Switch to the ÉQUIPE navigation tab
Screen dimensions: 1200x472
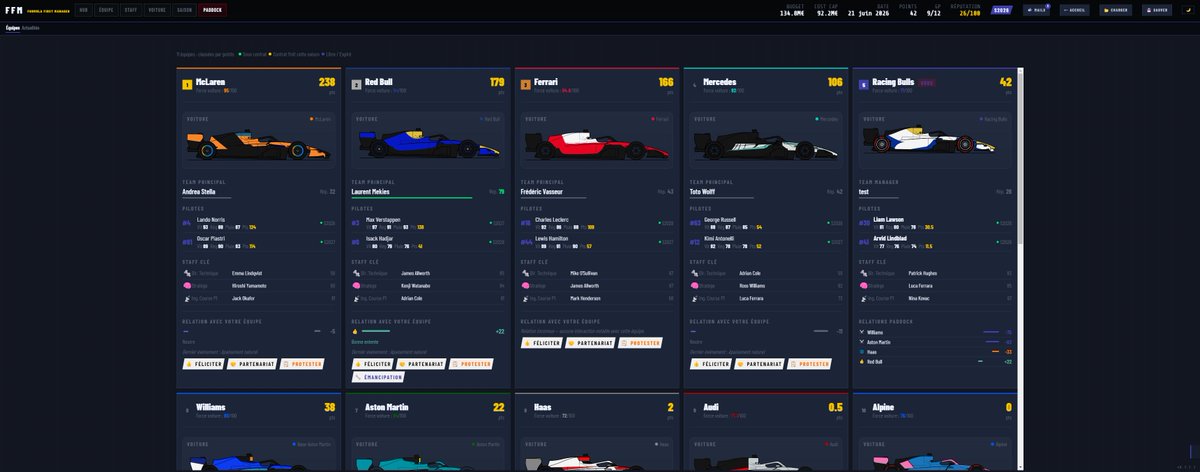[x=106, y=10]
